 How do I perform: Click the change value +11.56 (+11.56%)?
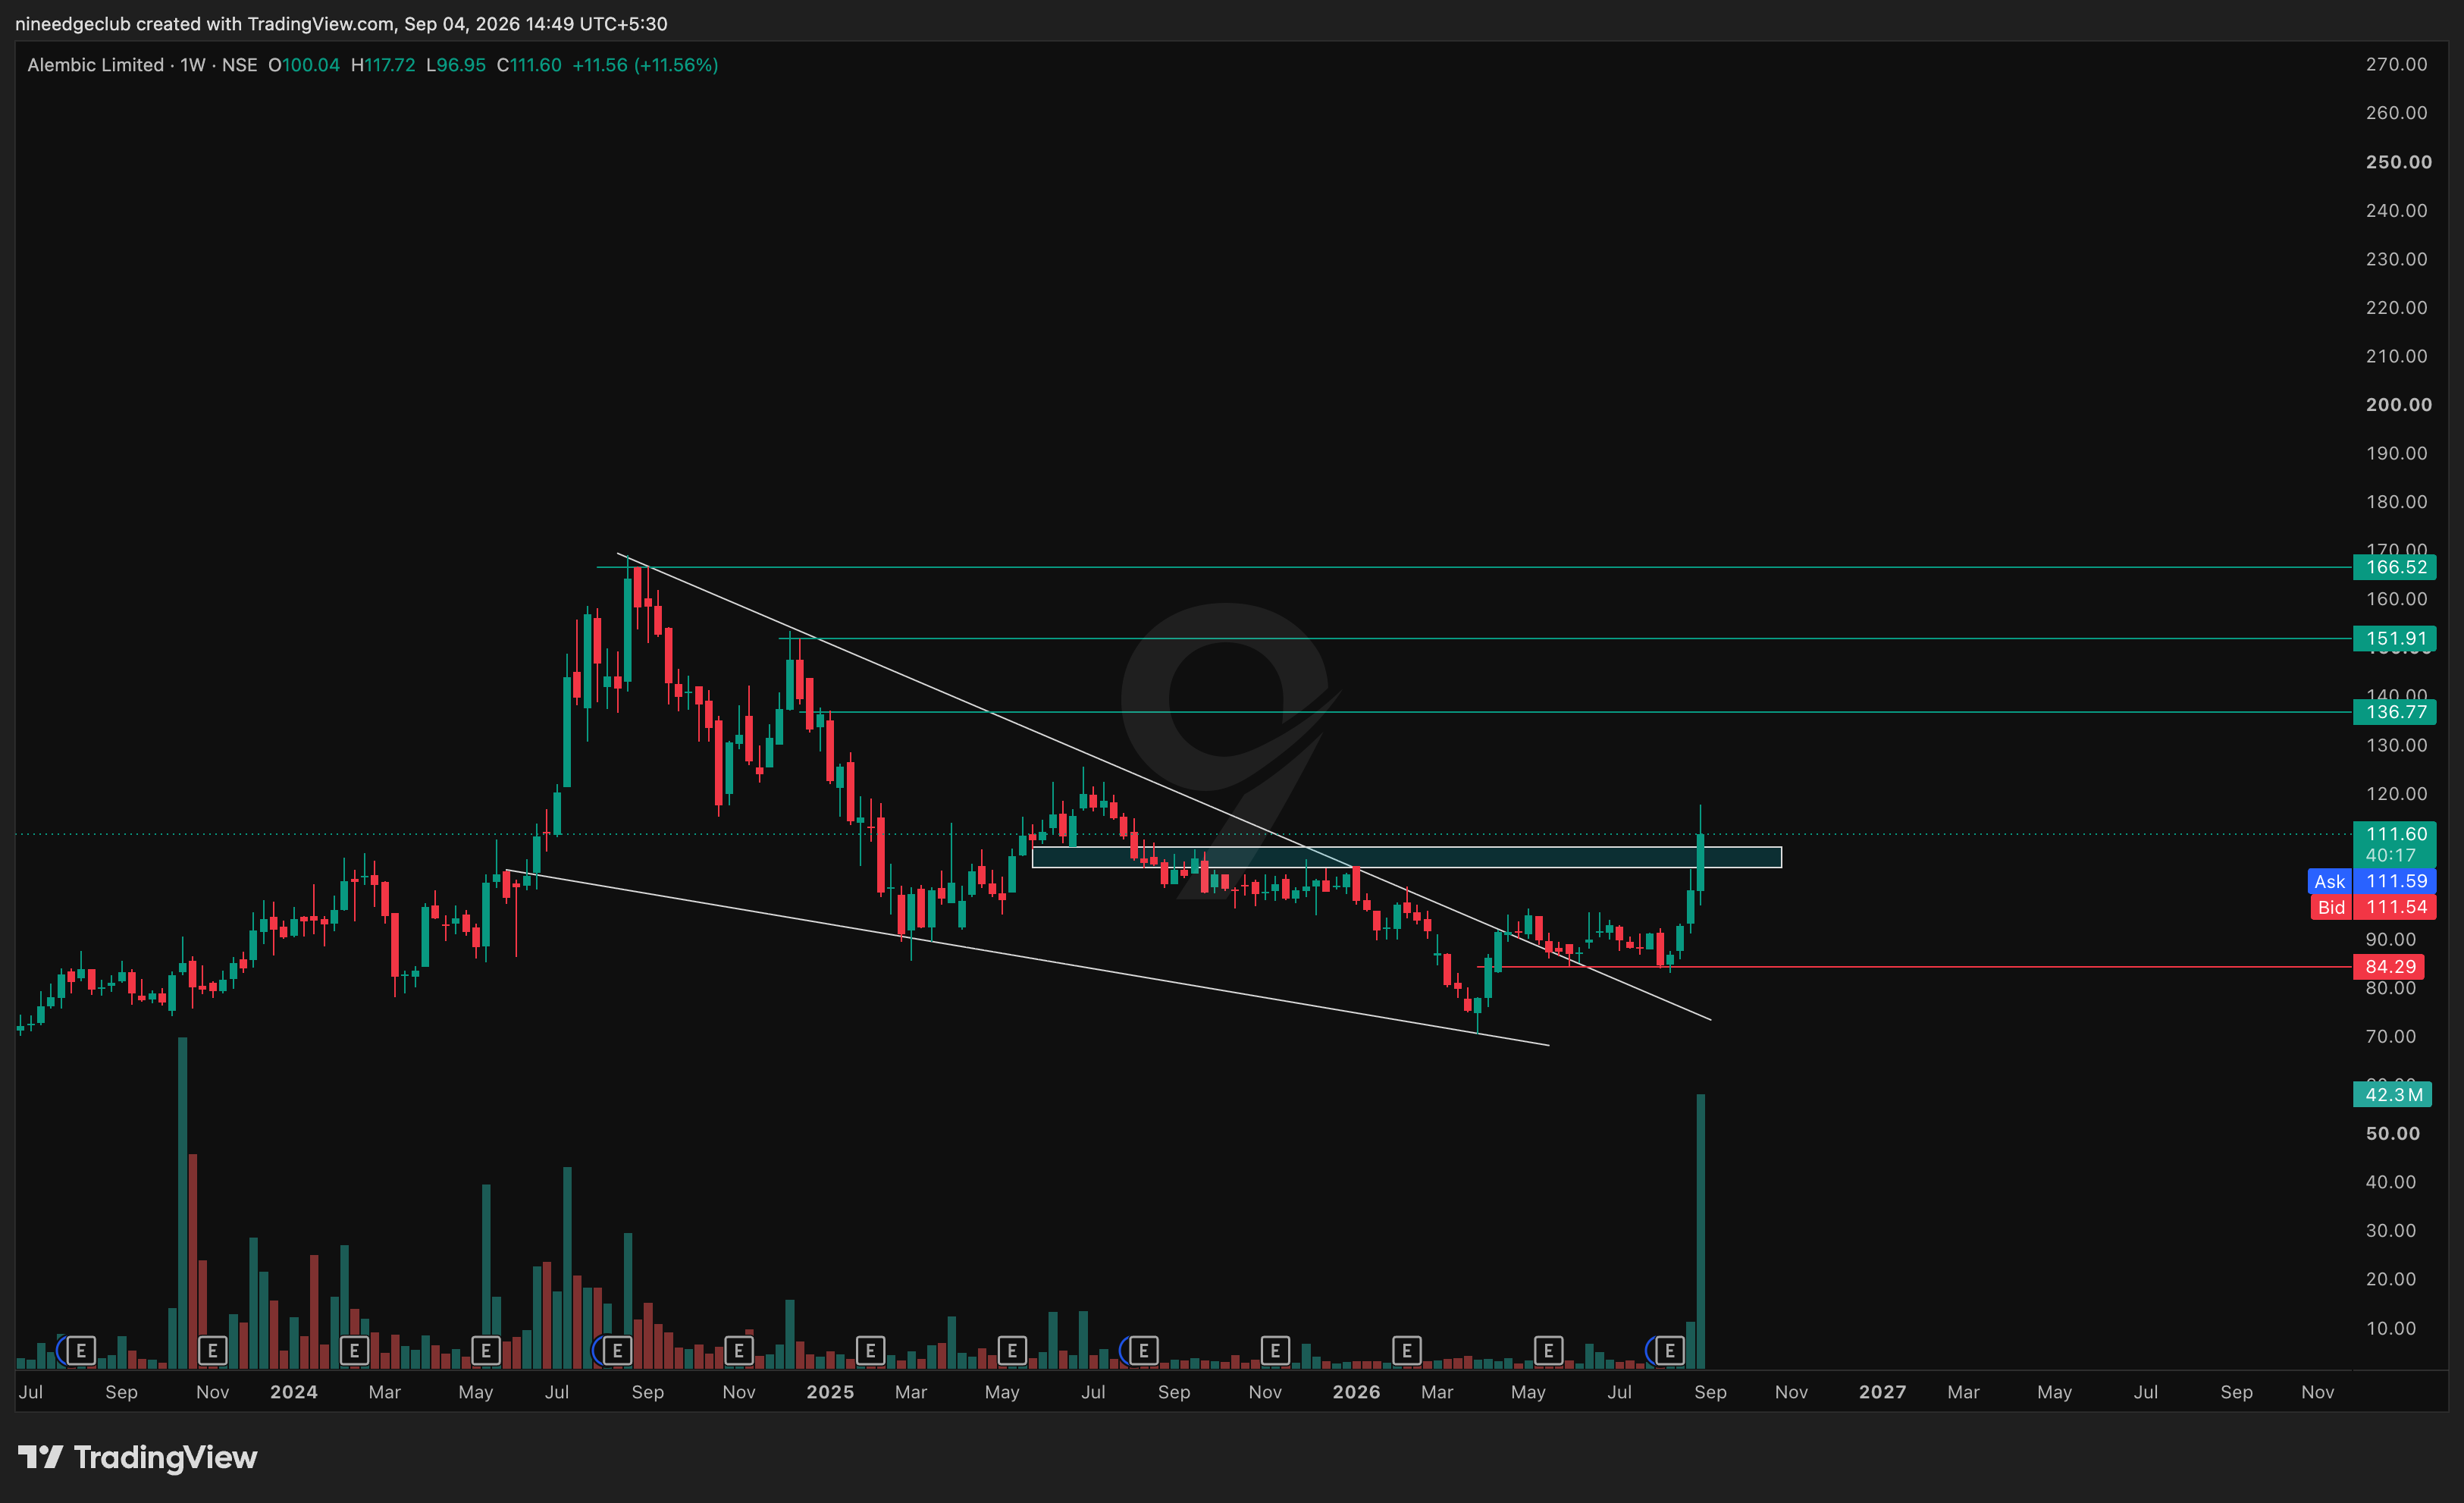[645, 65]
